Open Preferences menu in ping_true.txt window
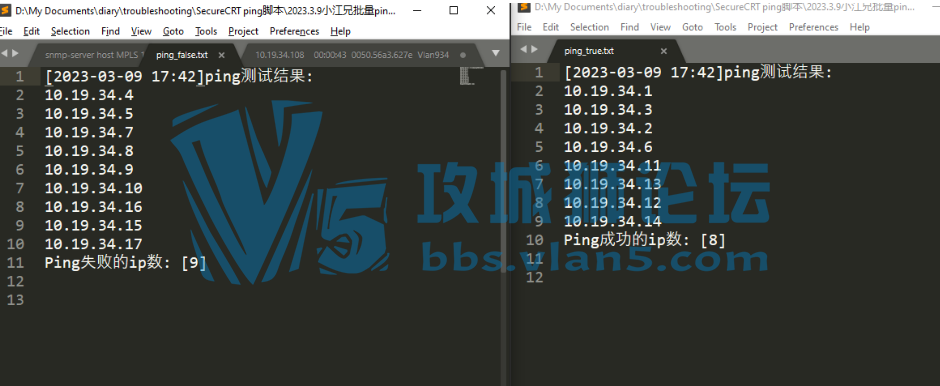 (x=814, y=27)
